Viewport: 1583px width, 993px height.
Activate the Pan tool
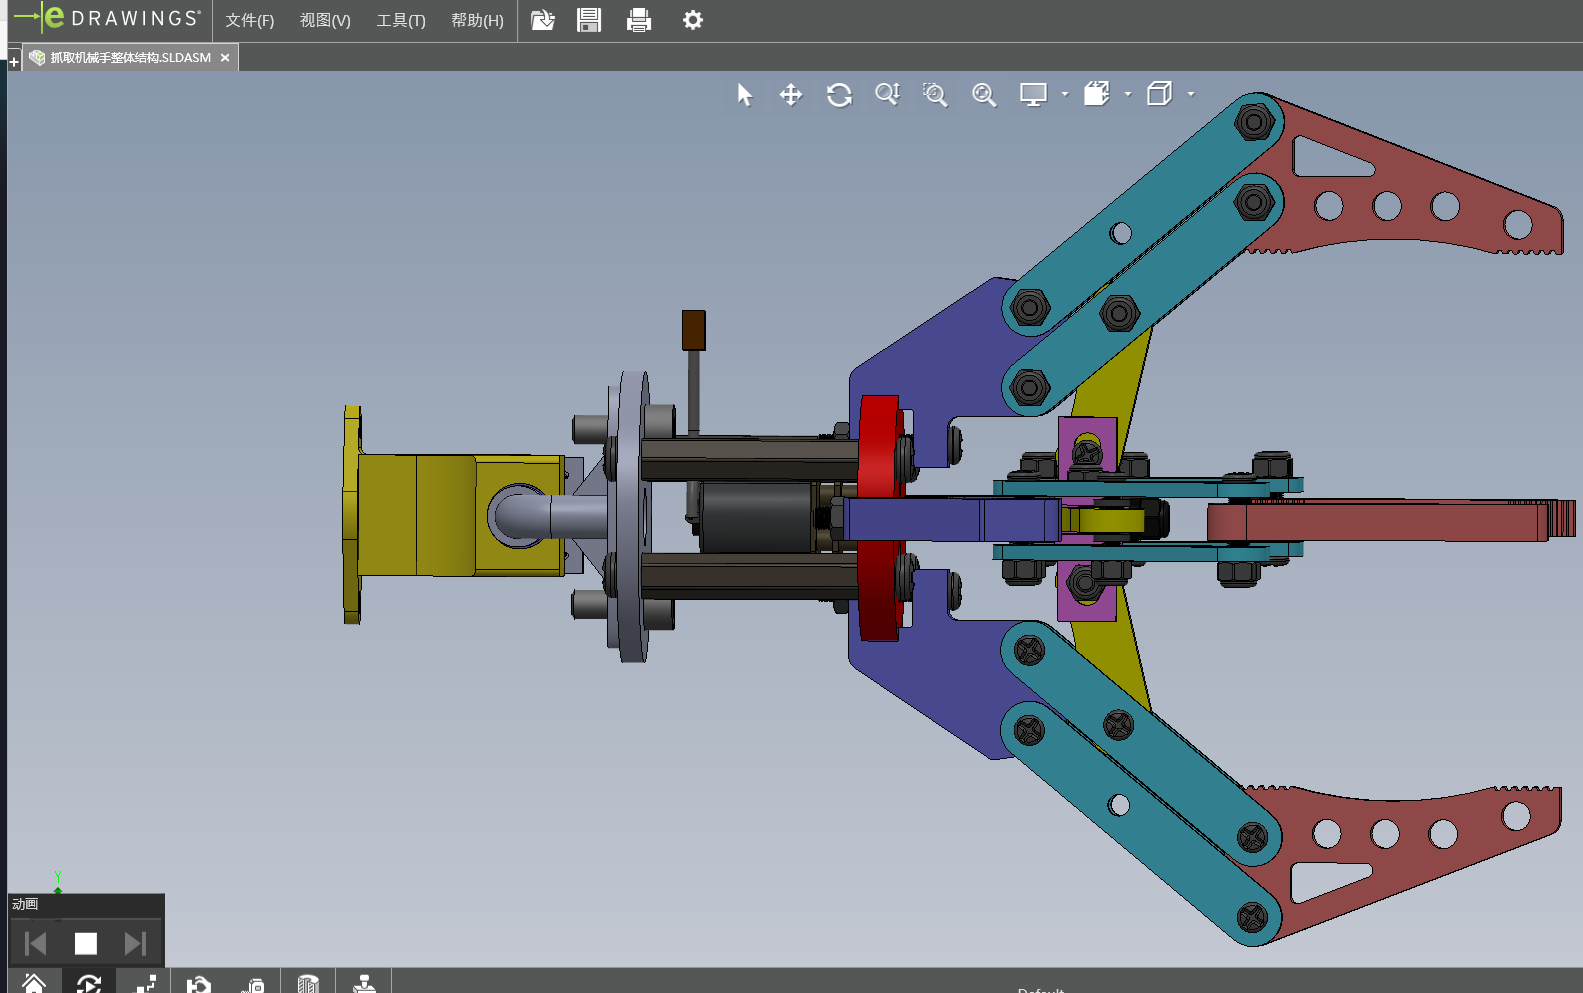pyautogui.click(x=791, y=95)
